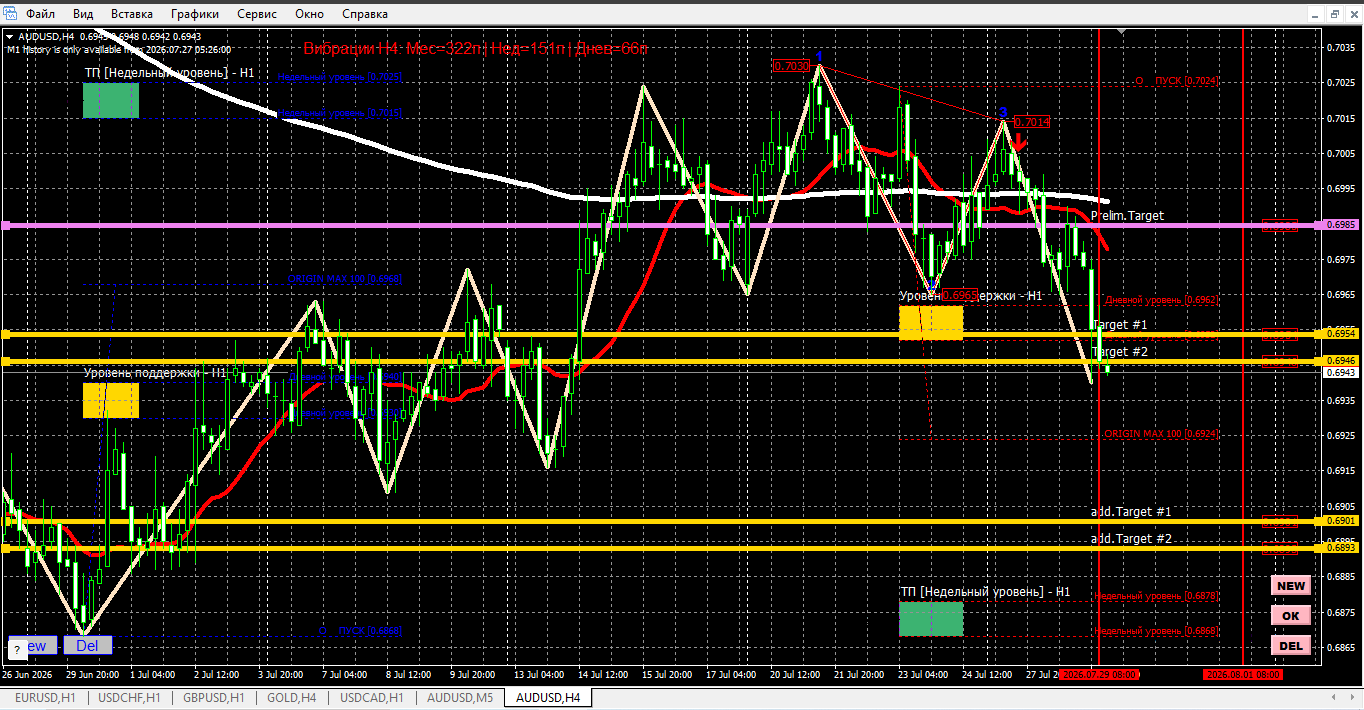Click the pink NEW button
The image size is (1364, 710).
1291,586
